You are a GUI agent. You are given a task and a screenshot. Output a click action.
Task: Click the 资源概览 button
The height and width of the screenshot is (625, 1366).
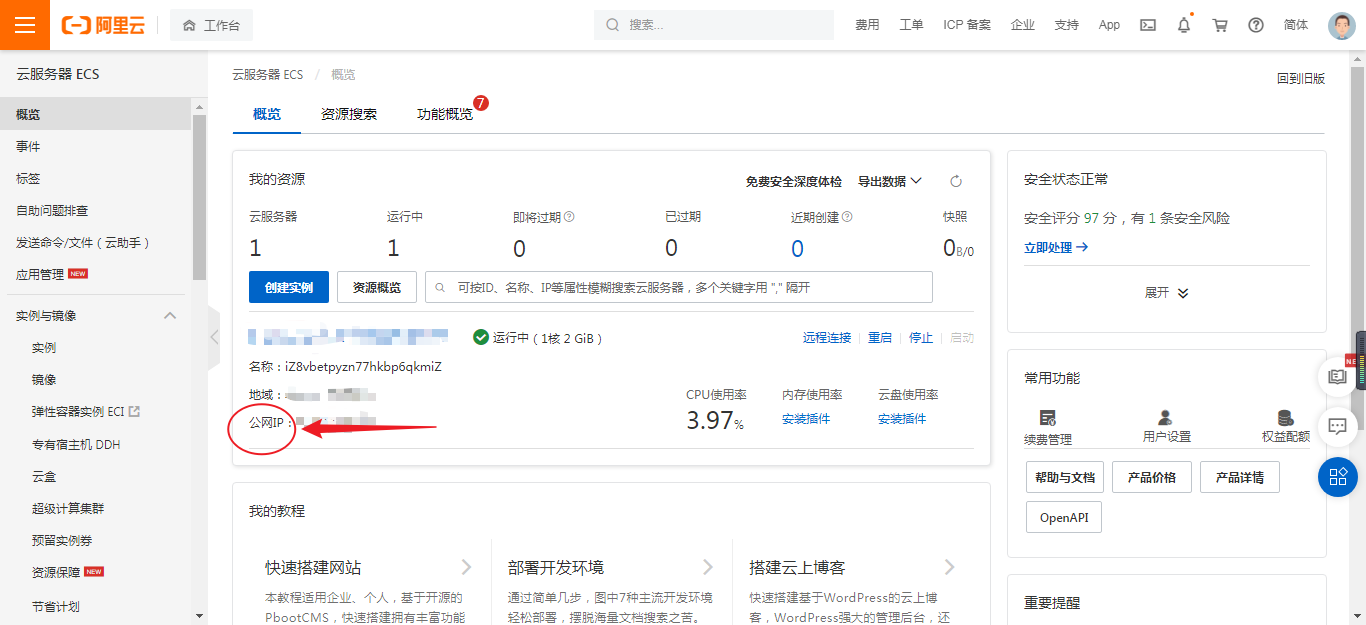[x=377, y=287]
